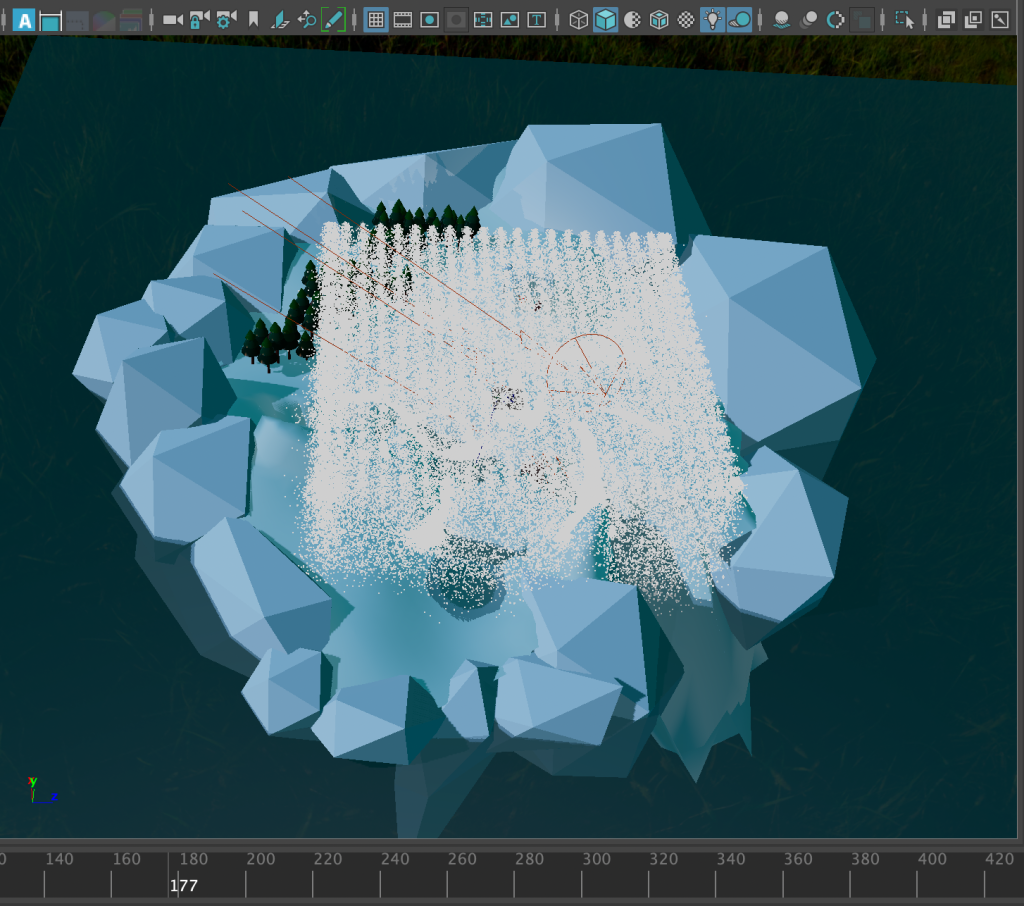Click the view axis gizmo in viewport corner

pyautogui.click(x=42, y=790)
